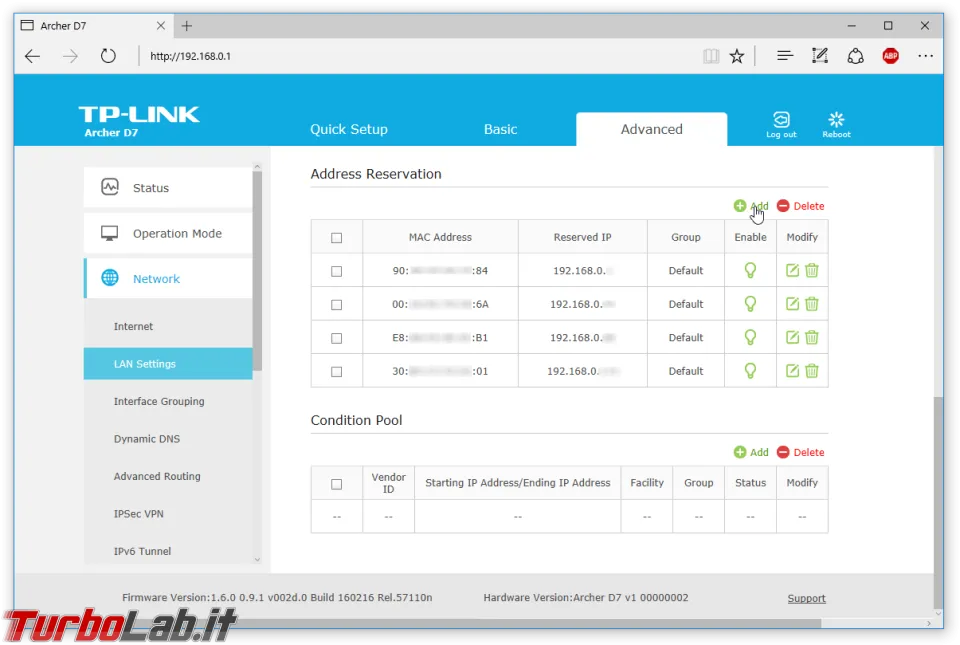Edit the reservation for MAC ending :01
This screenshot has width=960, height=645.
792,370
